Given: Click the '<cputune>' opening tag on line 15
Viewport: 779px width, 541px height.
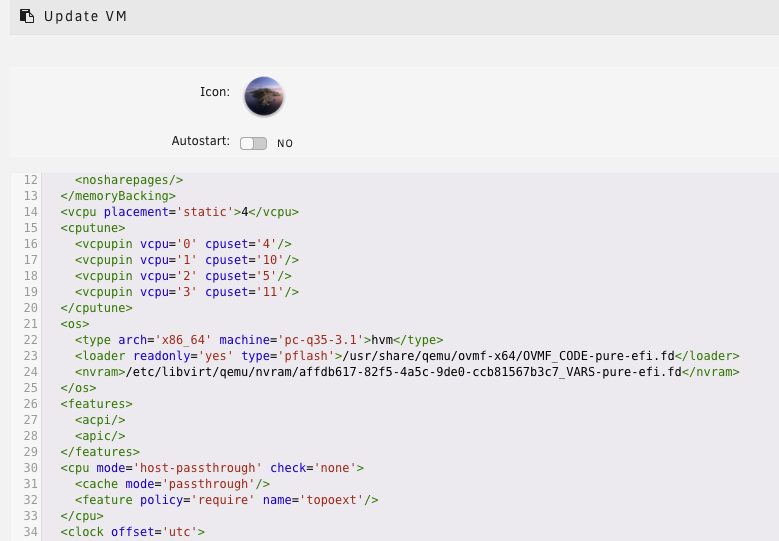Looking at the screenshot, I should [x=93, y=228].
